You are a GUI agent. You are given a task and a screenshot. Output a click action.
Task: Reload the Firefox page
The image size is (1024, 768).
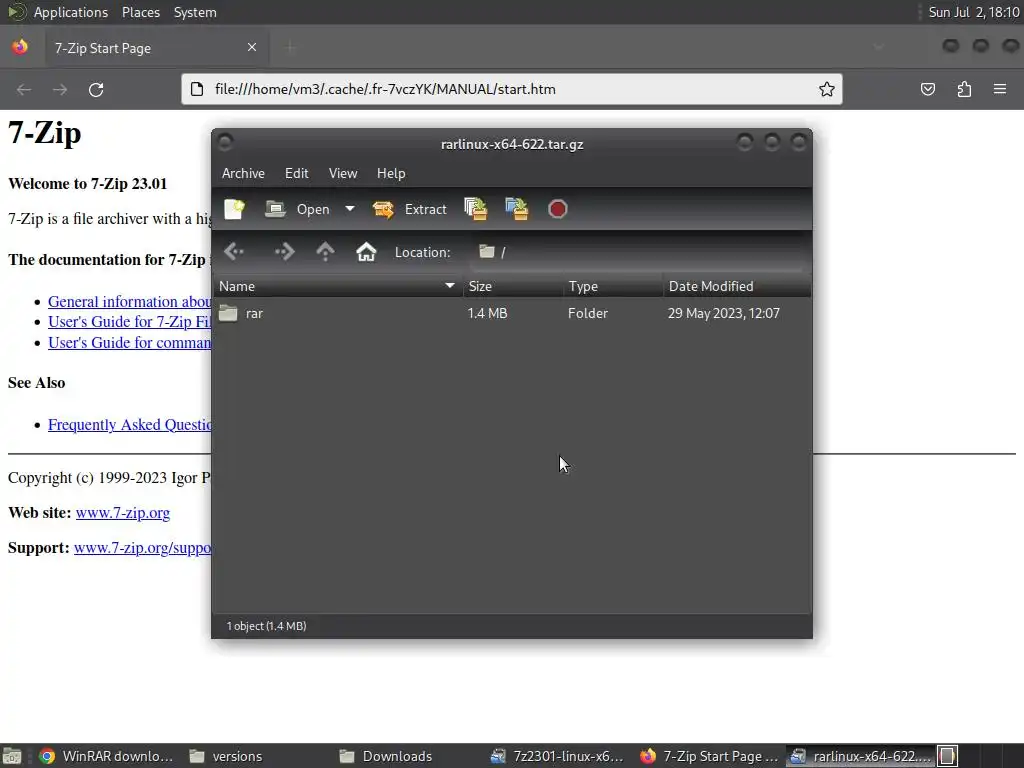[96, 89]
